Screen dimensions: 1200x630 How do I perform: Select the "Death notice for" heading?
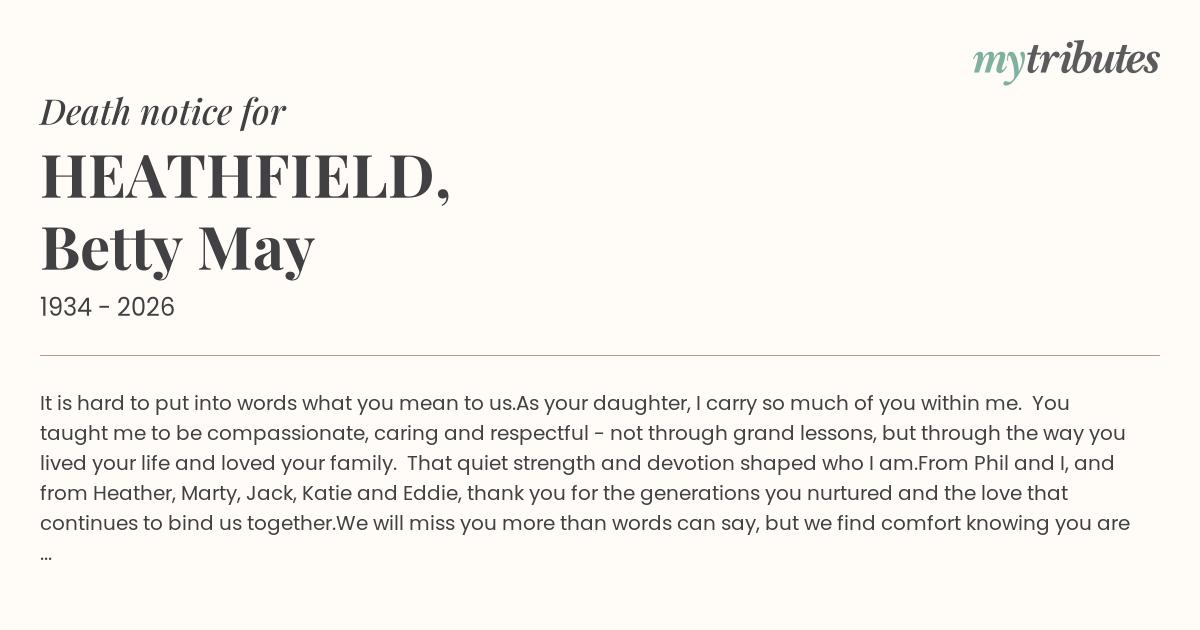point(163,112)
